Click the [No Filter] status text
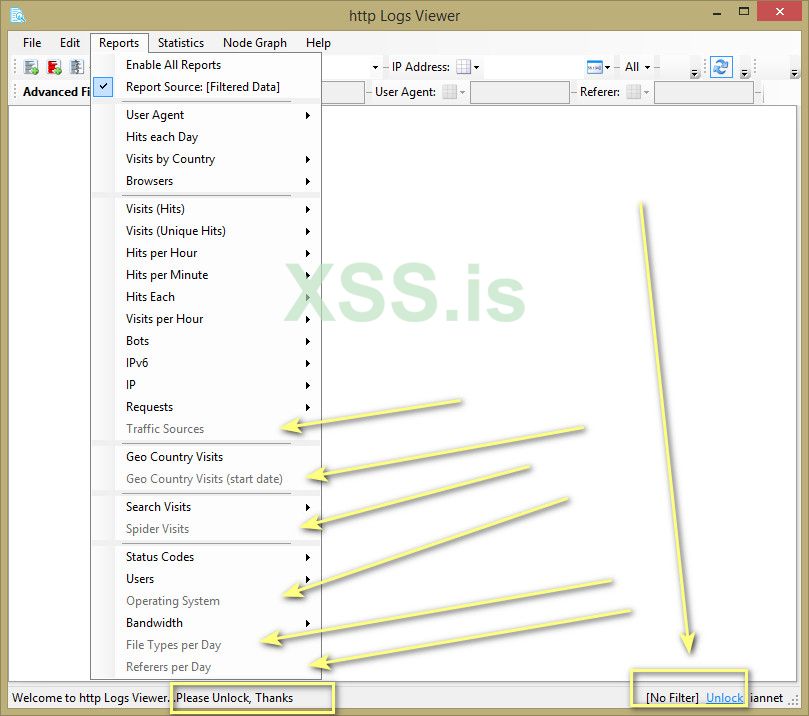The width and height of the screenshot is (809, 716). click(x=672, y=698)
